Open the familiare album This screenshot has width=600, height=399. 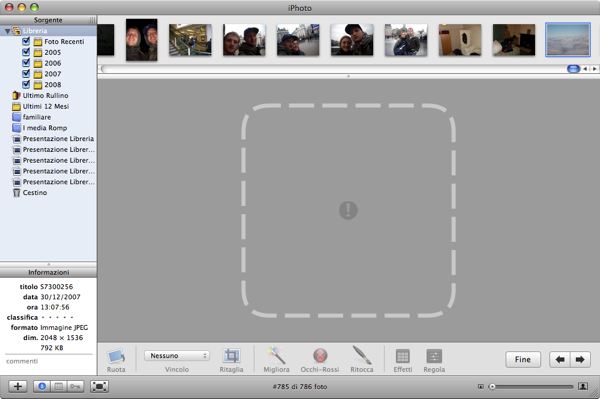tap(36, 117)
